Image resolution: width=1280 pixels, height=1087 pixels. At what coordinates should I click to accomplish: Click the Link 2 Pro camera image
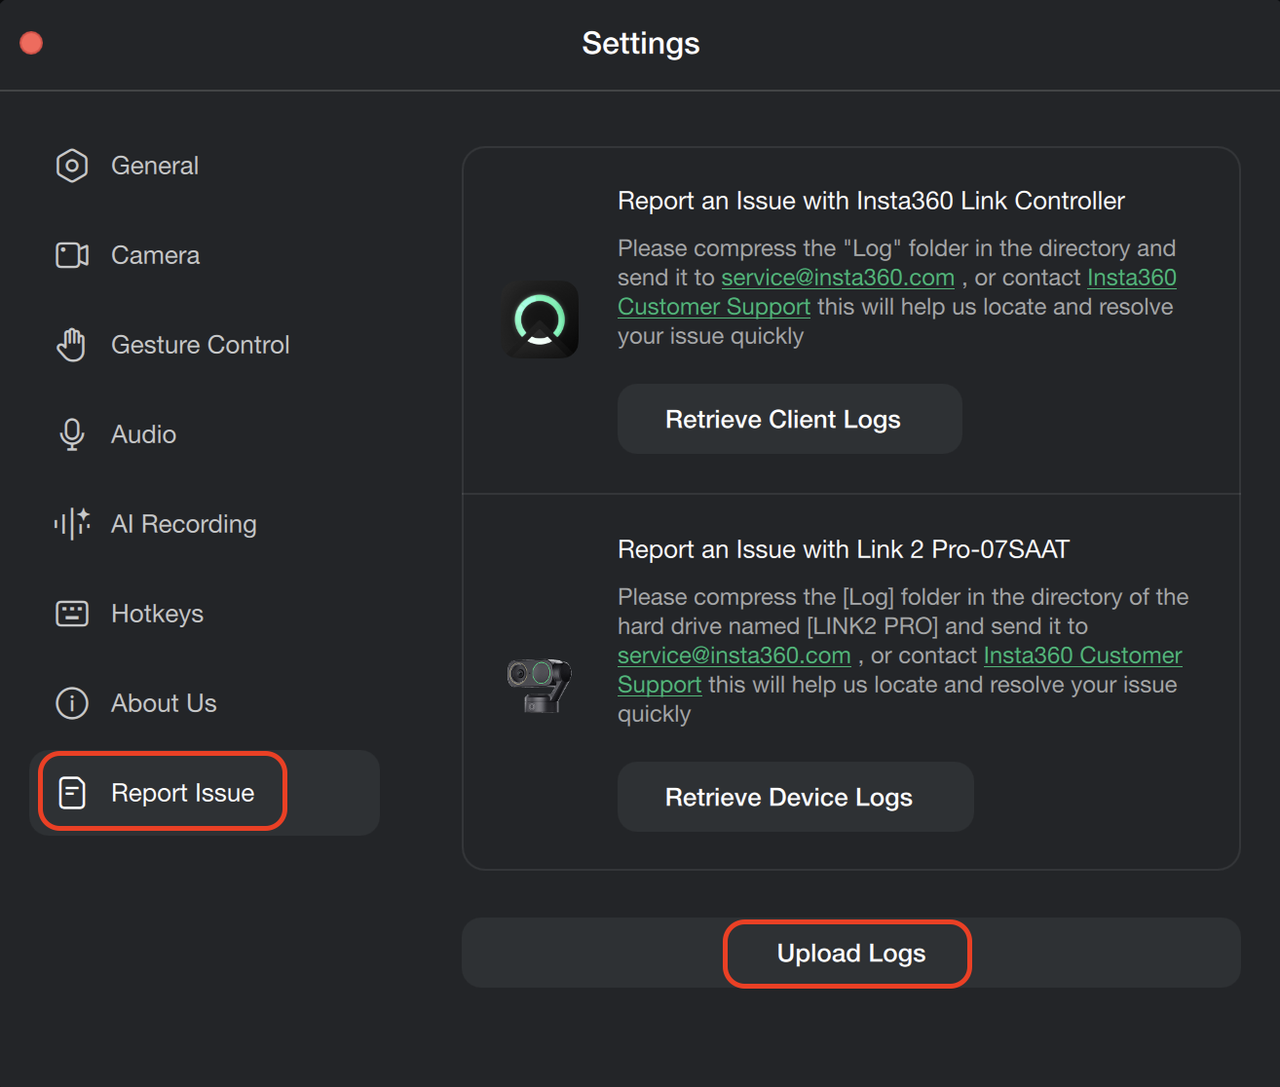click(x=540, y=684)
